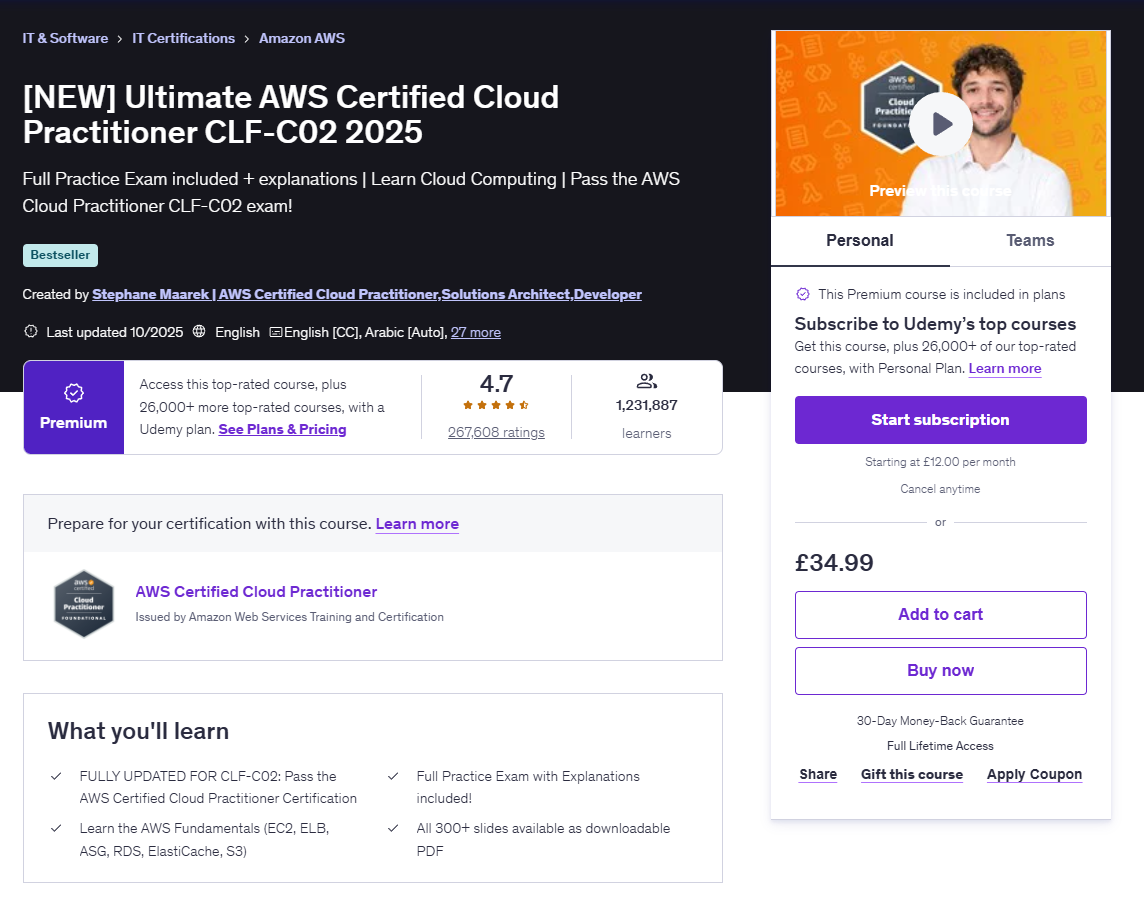The width and height of the screenshot is (1144, 904).
Task: Switch to the Teams tab
Action: [1029, 241]
